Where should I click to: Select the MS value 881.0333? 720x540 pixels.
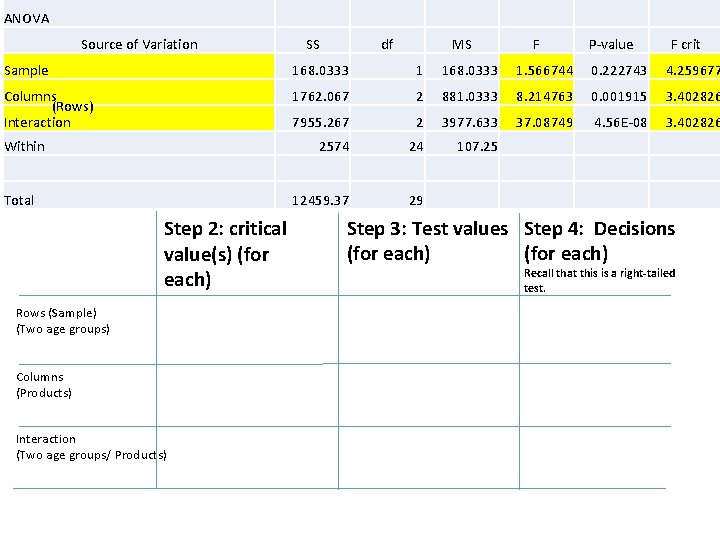[470, 96]
